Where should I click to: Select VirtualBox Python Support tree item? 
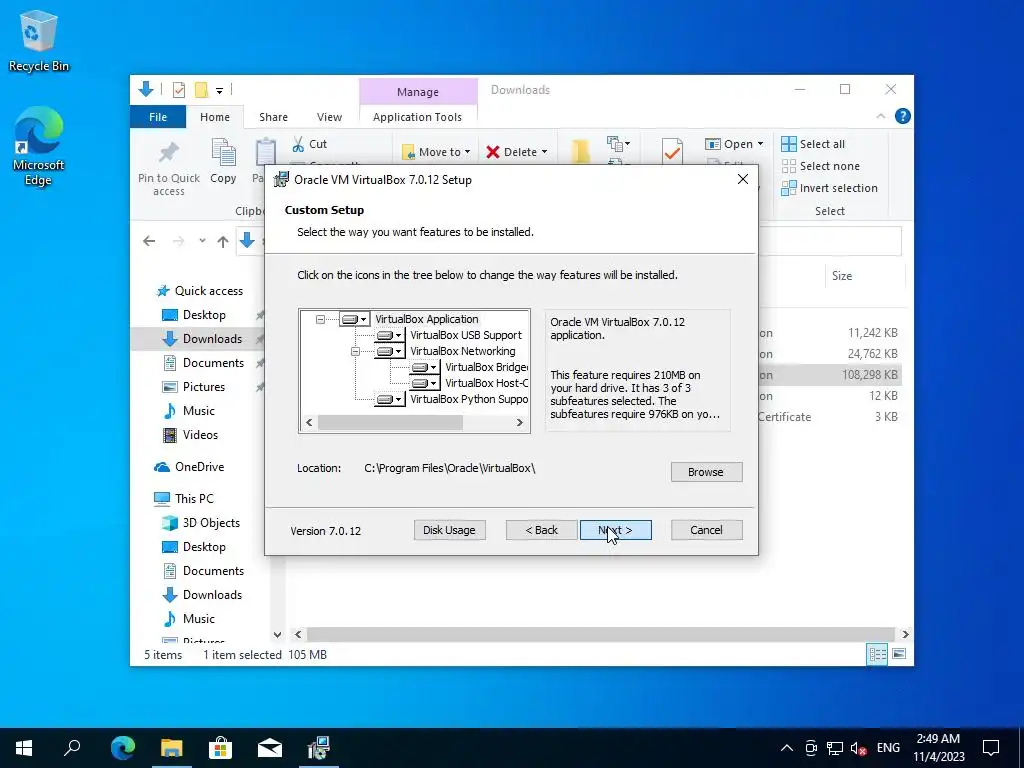(x=469, y=399)
